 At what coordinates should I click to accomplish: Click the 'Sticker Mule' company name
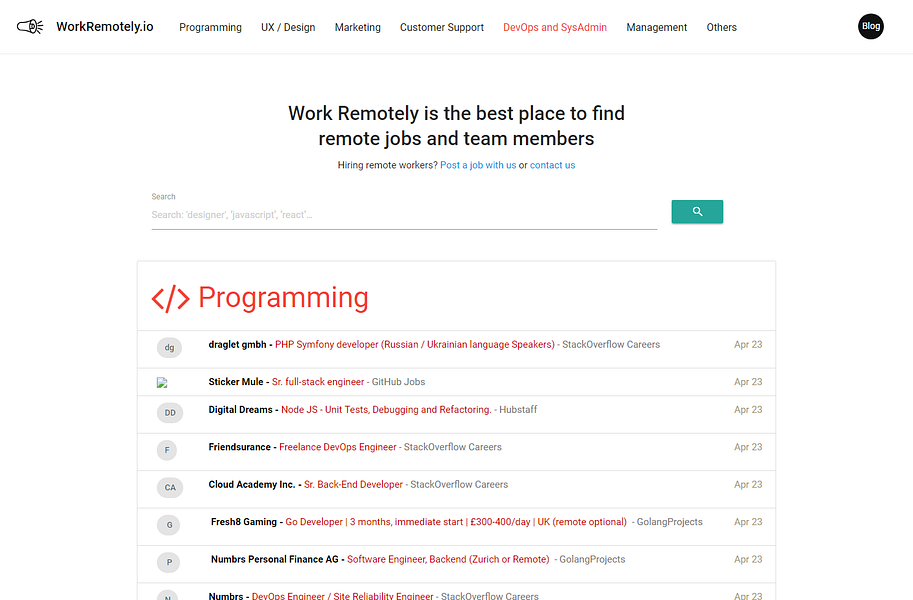tap(236, 382)
